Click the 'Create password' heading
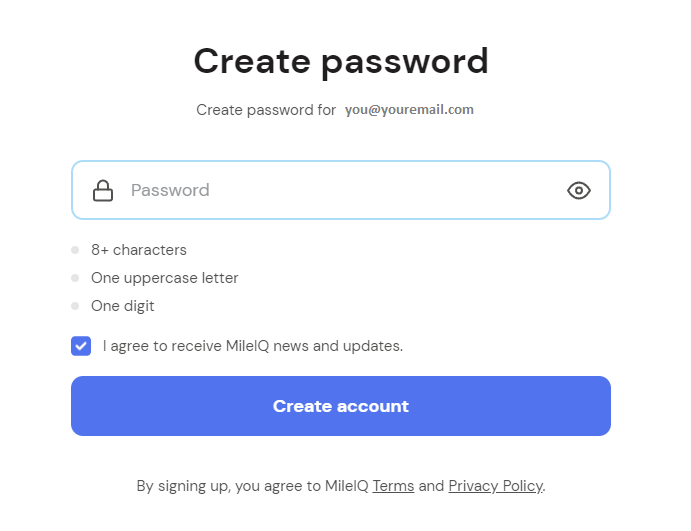Screen dimensions: 691x531 [341, 61]
